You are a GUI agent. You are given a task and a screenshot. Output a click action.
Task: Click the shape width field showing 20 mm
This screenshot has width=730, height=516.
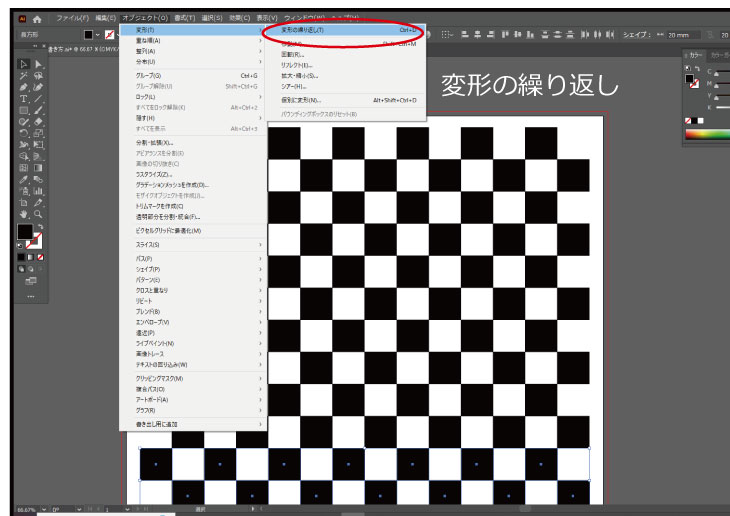[678, 34]
